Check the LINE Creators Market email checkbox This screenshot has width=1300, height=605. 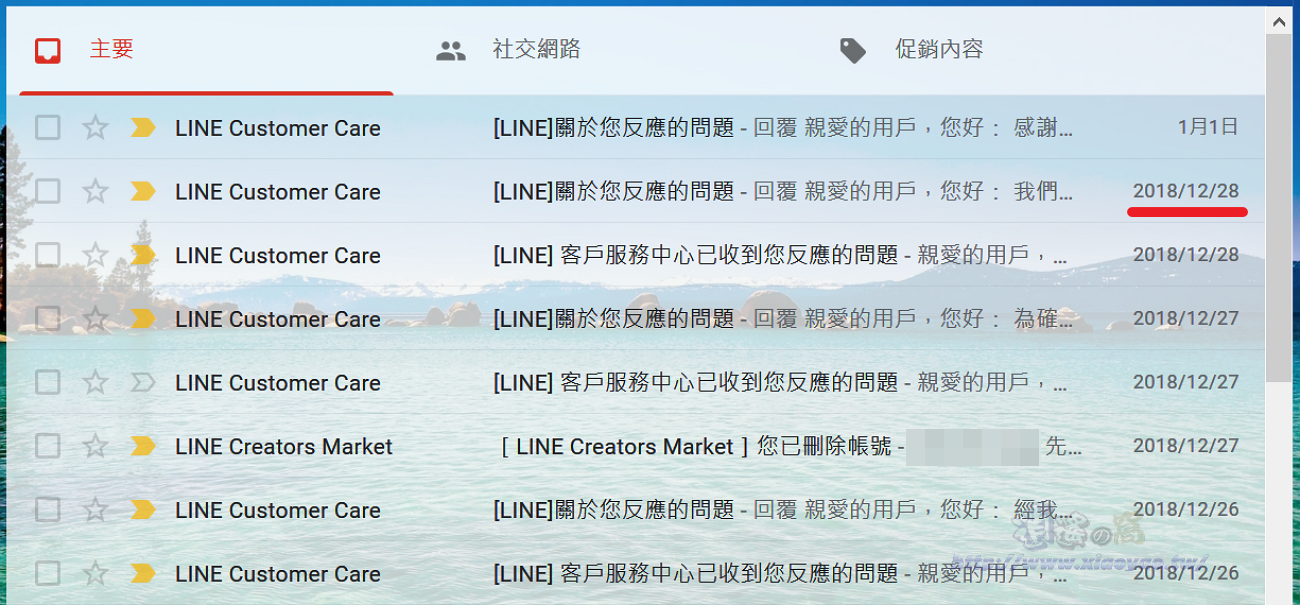click(x=47, y=446)
